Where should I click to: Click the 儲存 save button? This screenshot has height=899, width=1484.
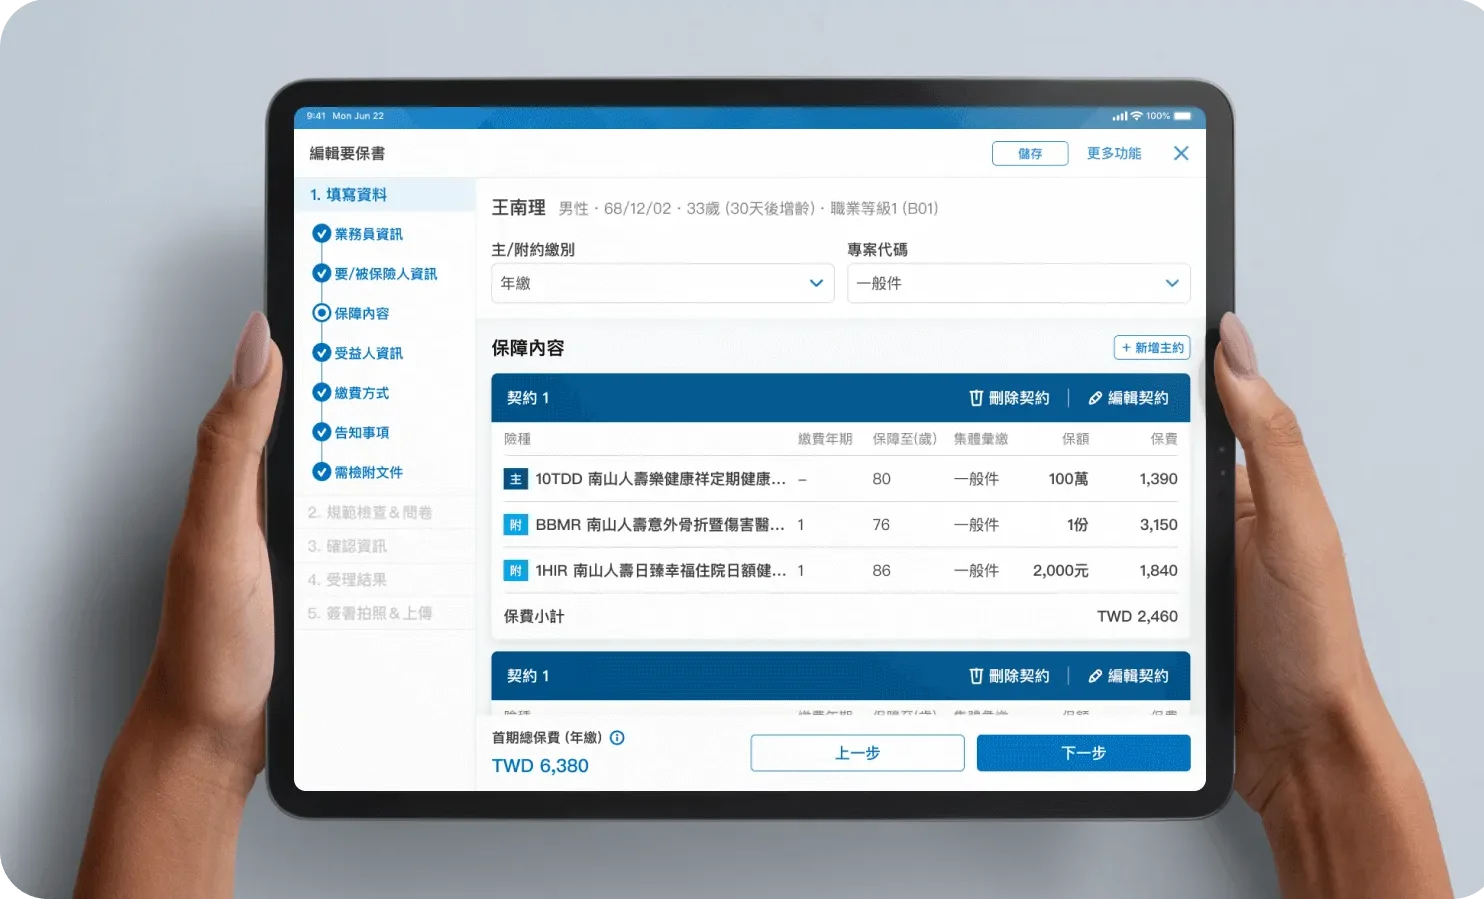point(1030,153)
